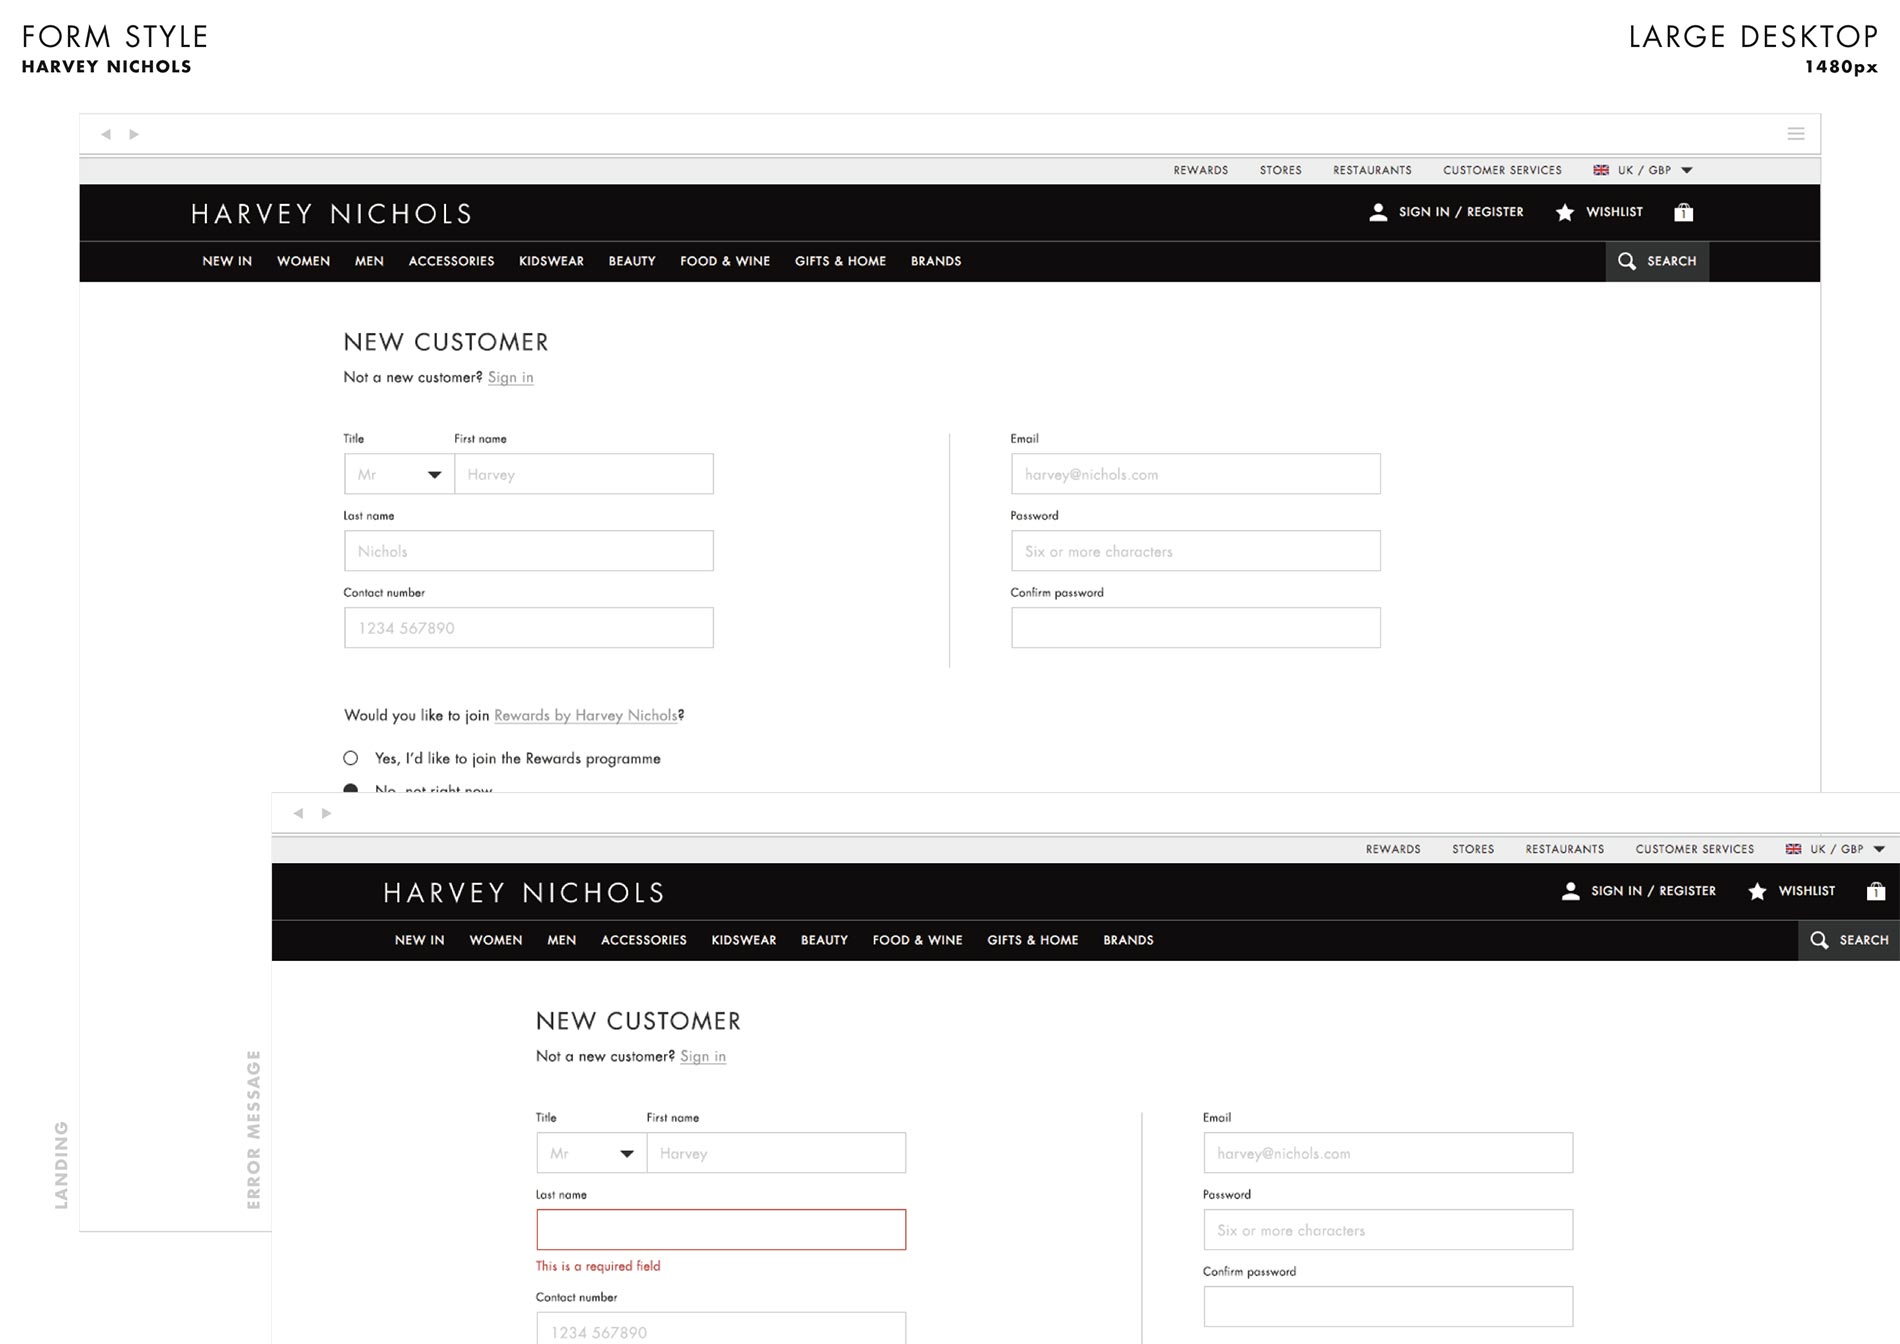Click the user profile icon in error message page header
The width and height of the screenshot is (1900, 1344).
tap(1570, 891)
